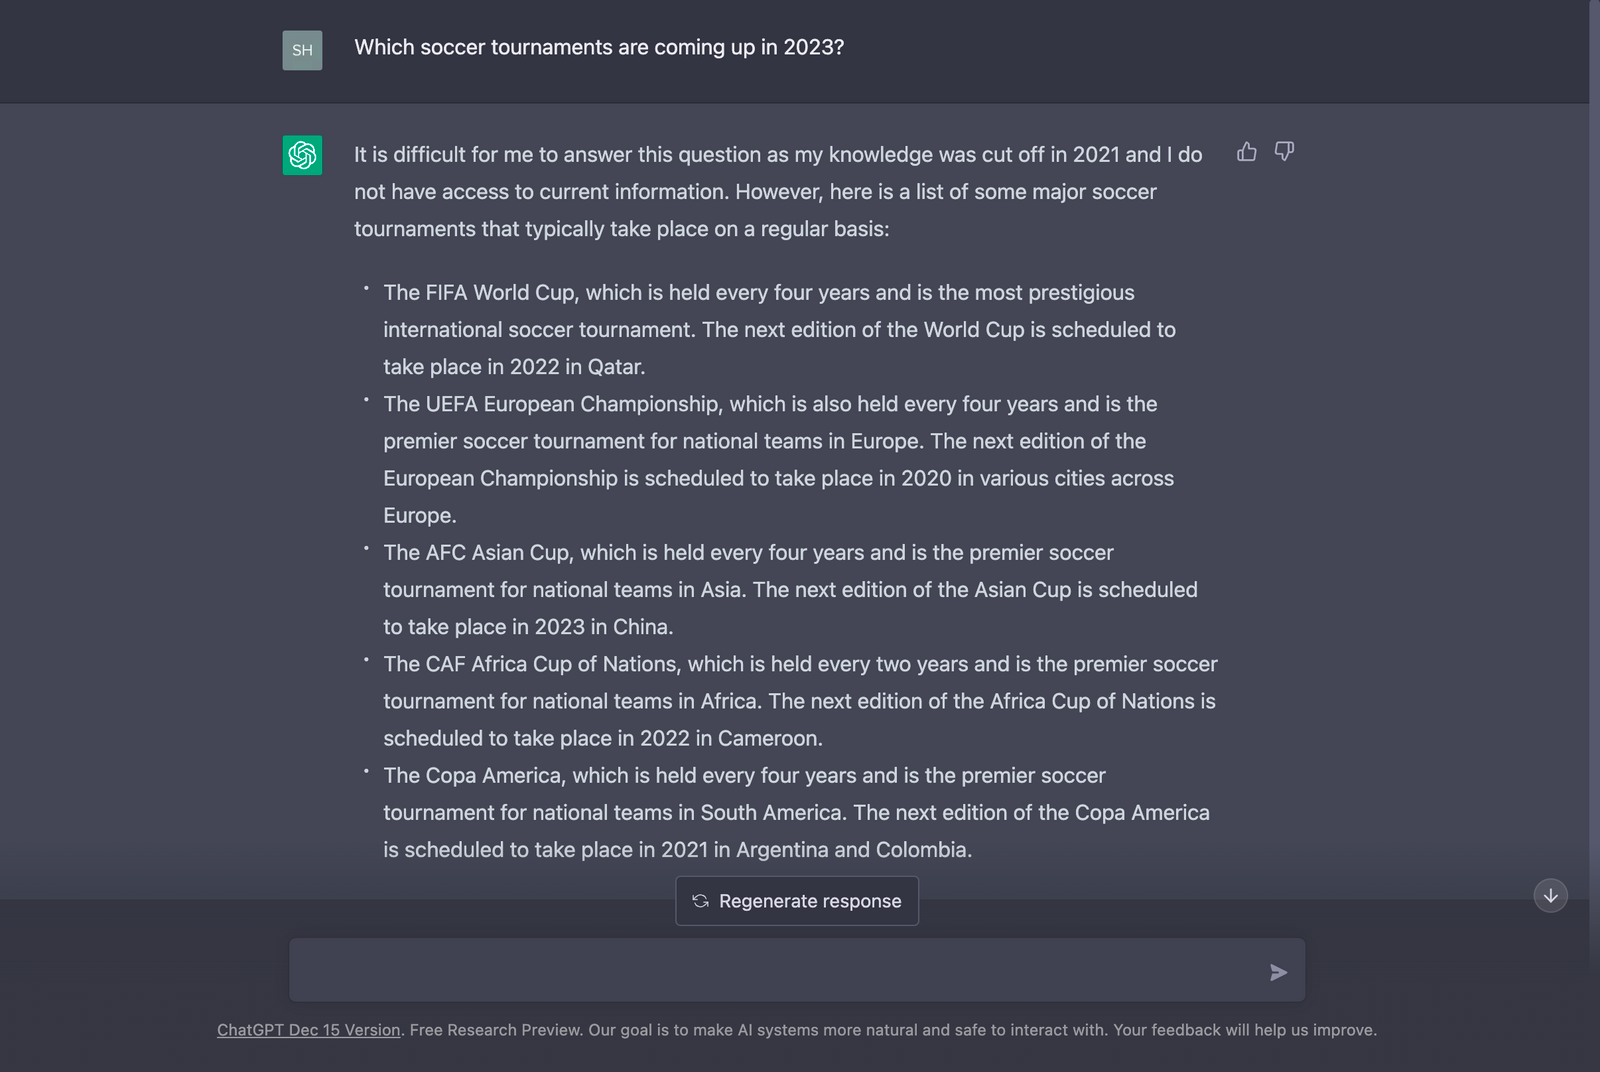Click the circular arrows regenerate icon
The image size is (1600, 1072).
(x=700, y=901)
